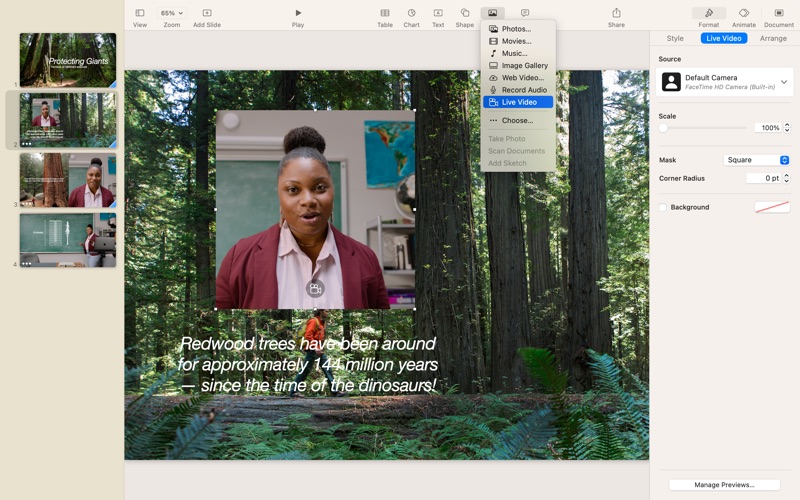Click the Share icon
This screenshot has height=500, width=800.
(616, 14)
